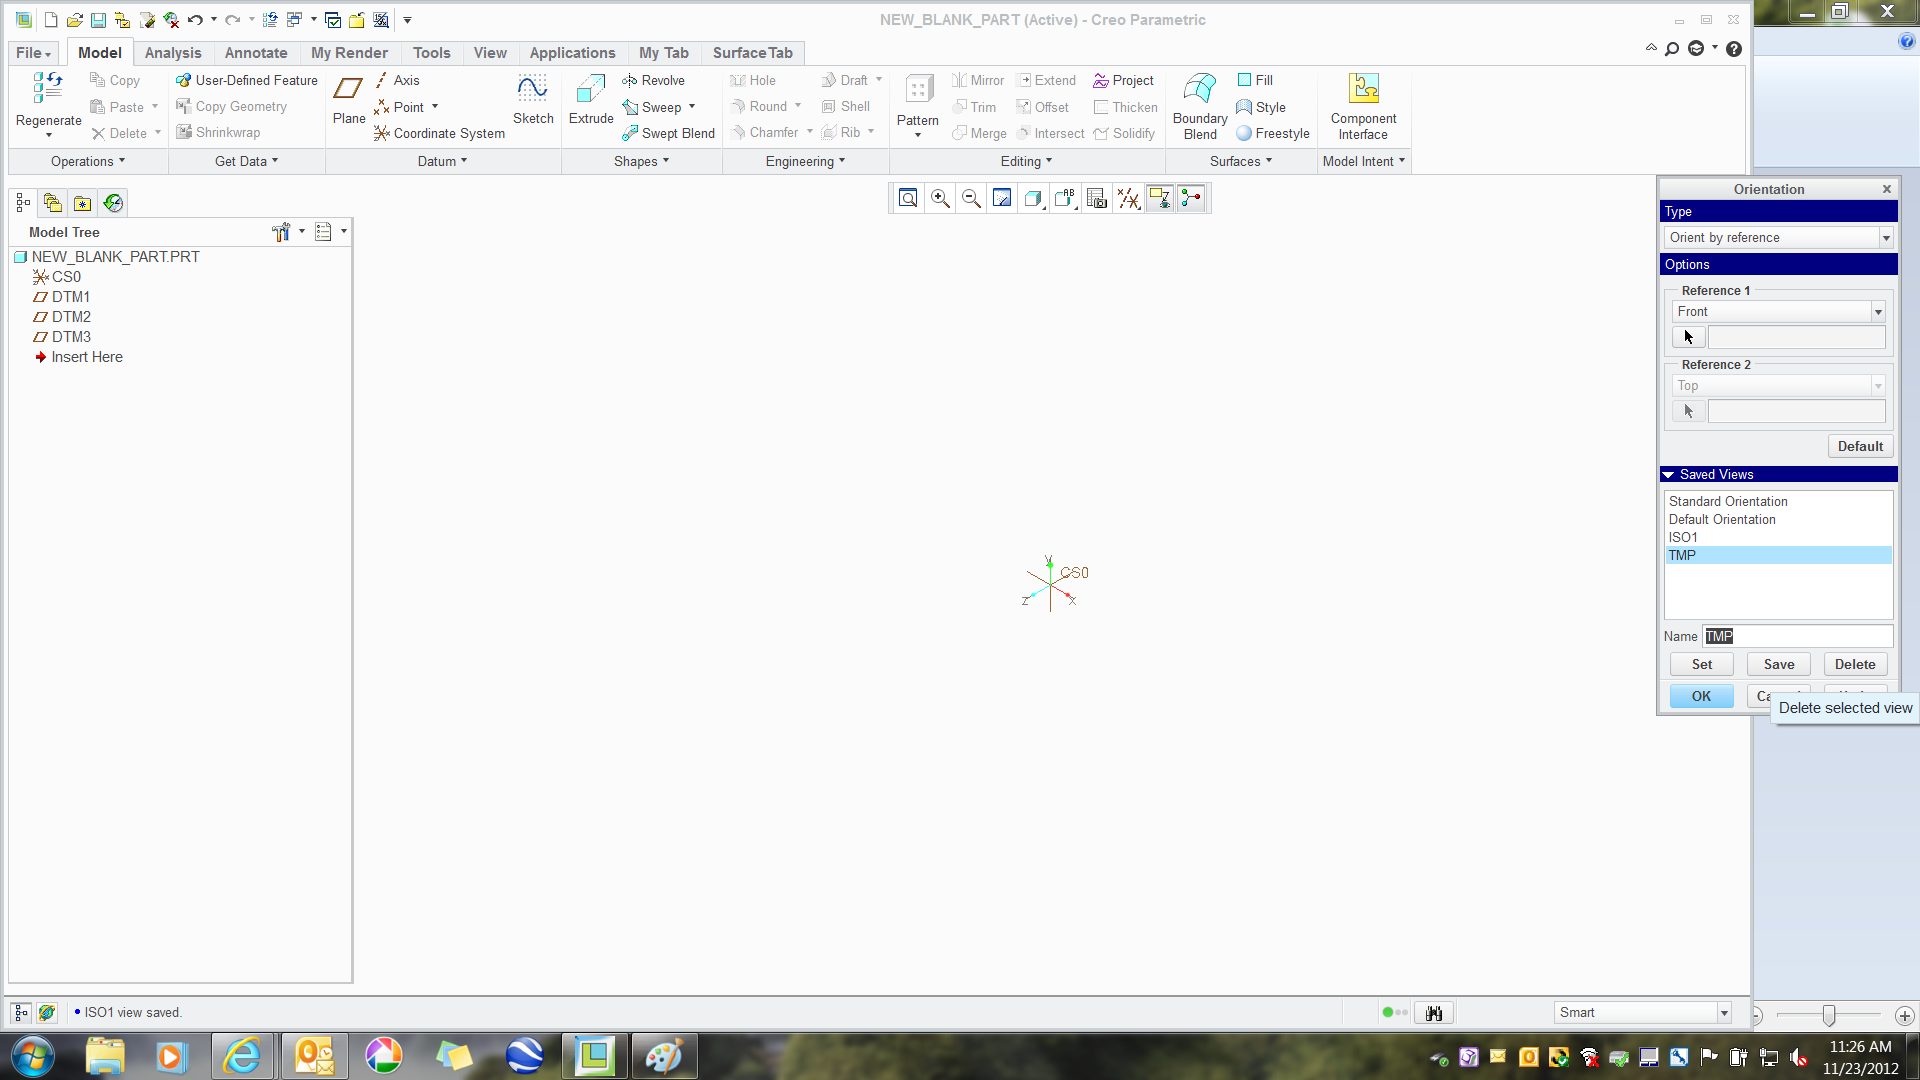The height and width of the screenshot is (1080, 1920).
Task: Confirm the Orientation dialog with OK
Action: coord(1702,697)
